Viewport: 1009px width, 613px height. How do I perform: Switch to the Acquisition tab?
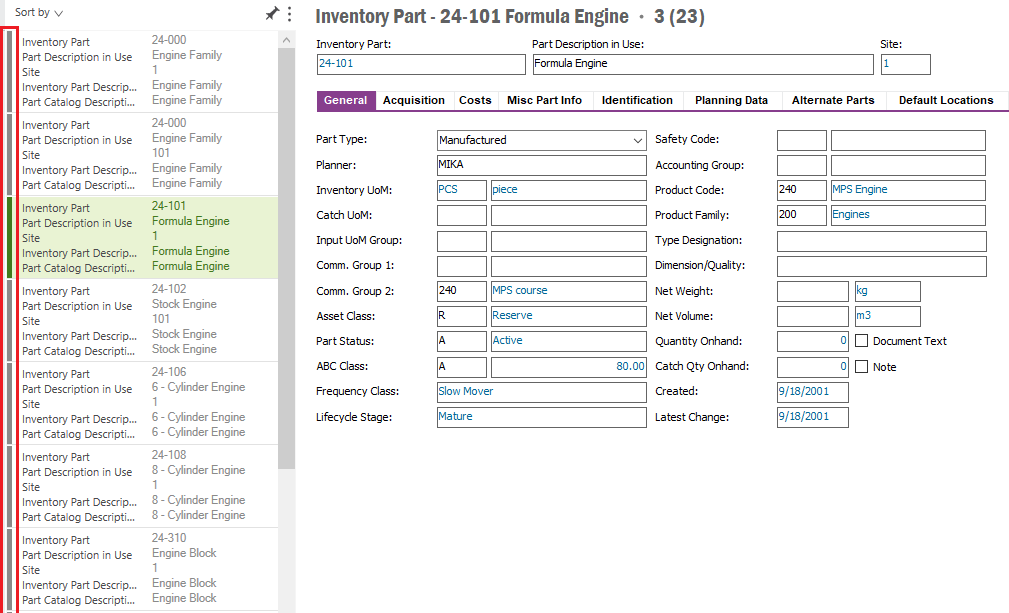click(x=413, y=100)
